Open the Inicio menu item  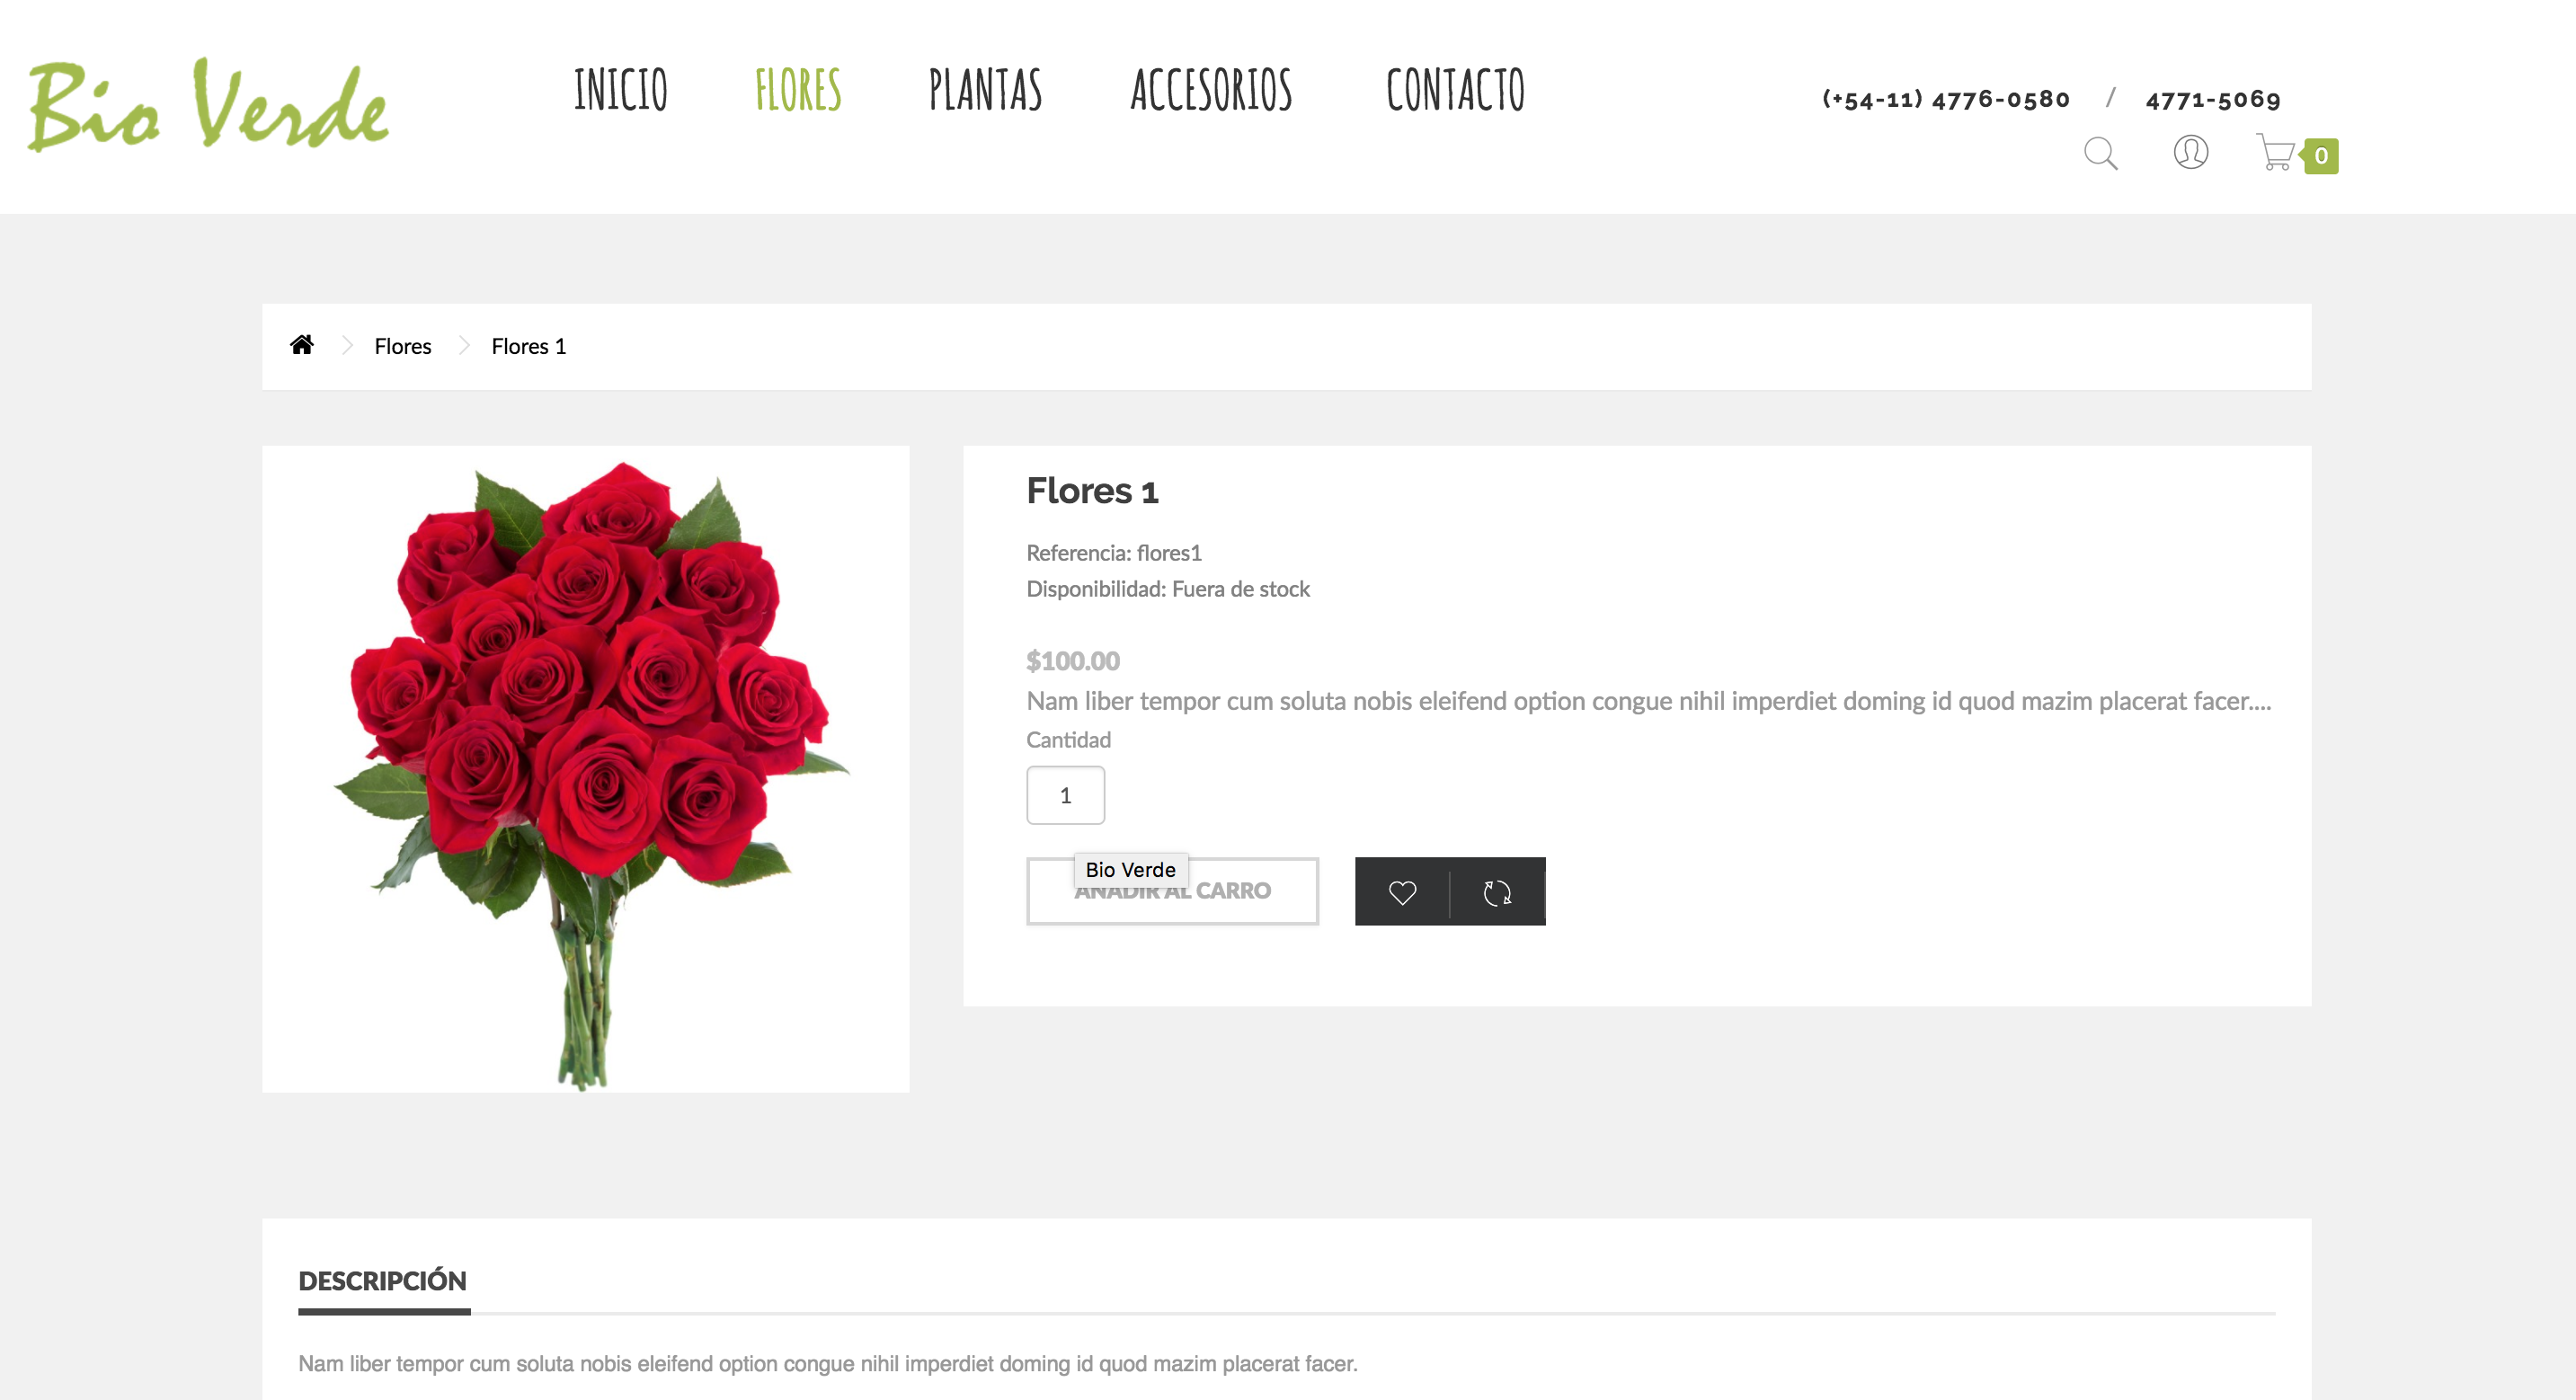(620, 89)
